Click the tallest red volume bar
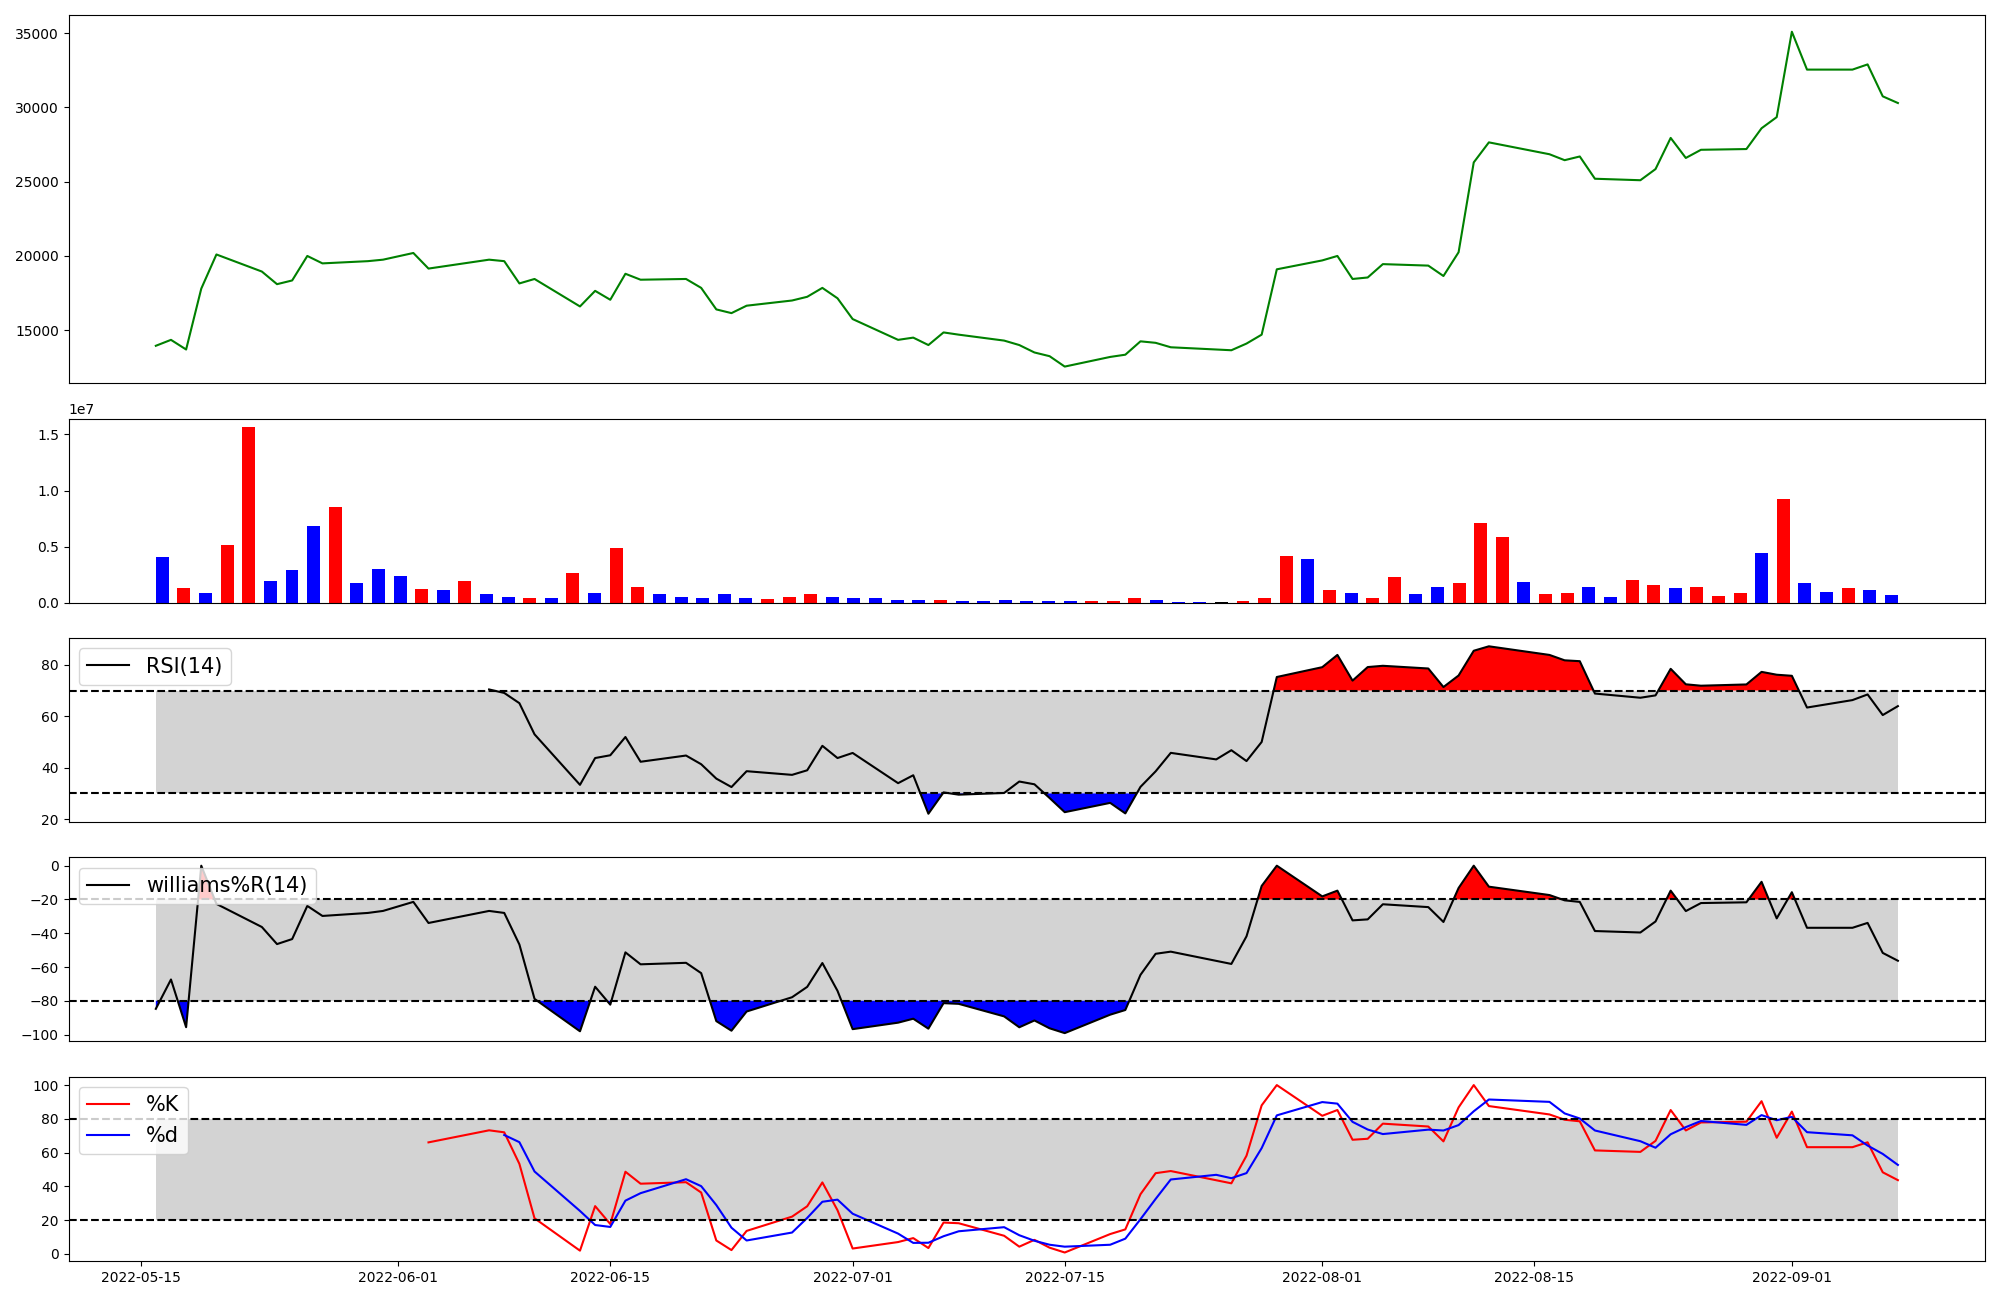Image resolution: width=2000 pixels, height=1300 pixels. pyautogui.click(x=248, y=515)
